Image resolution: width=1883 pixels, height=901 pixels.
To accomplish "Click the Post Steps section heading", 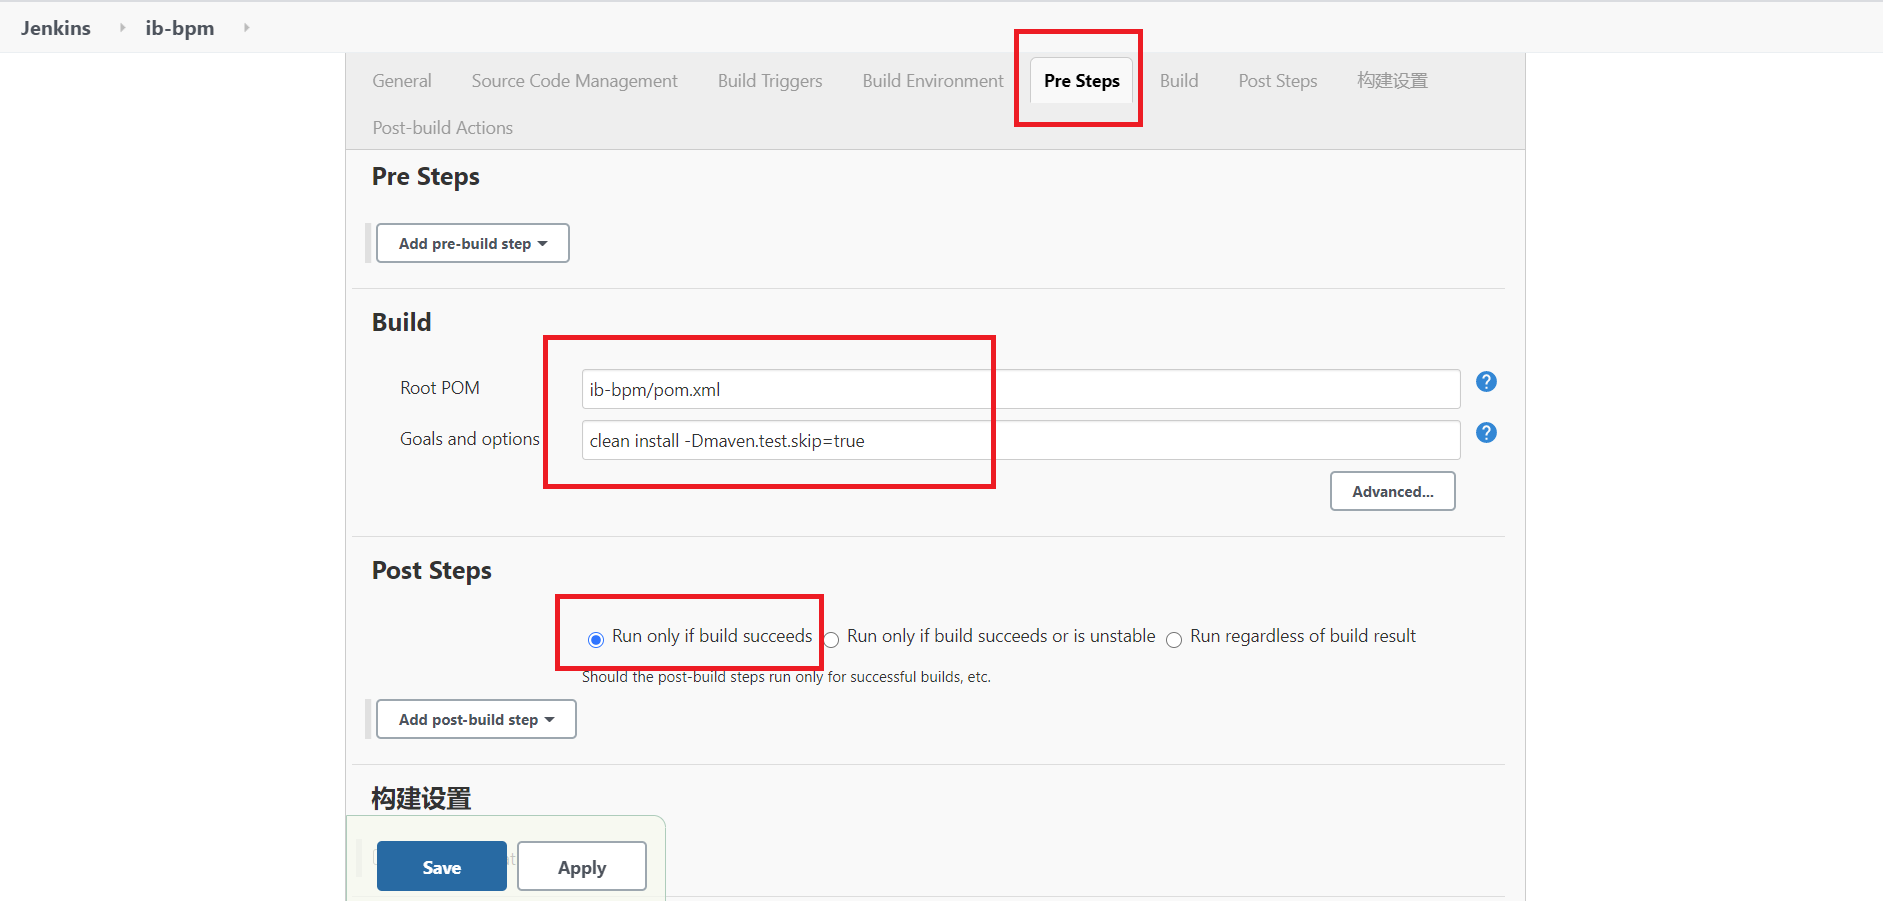I will (432, 571).
